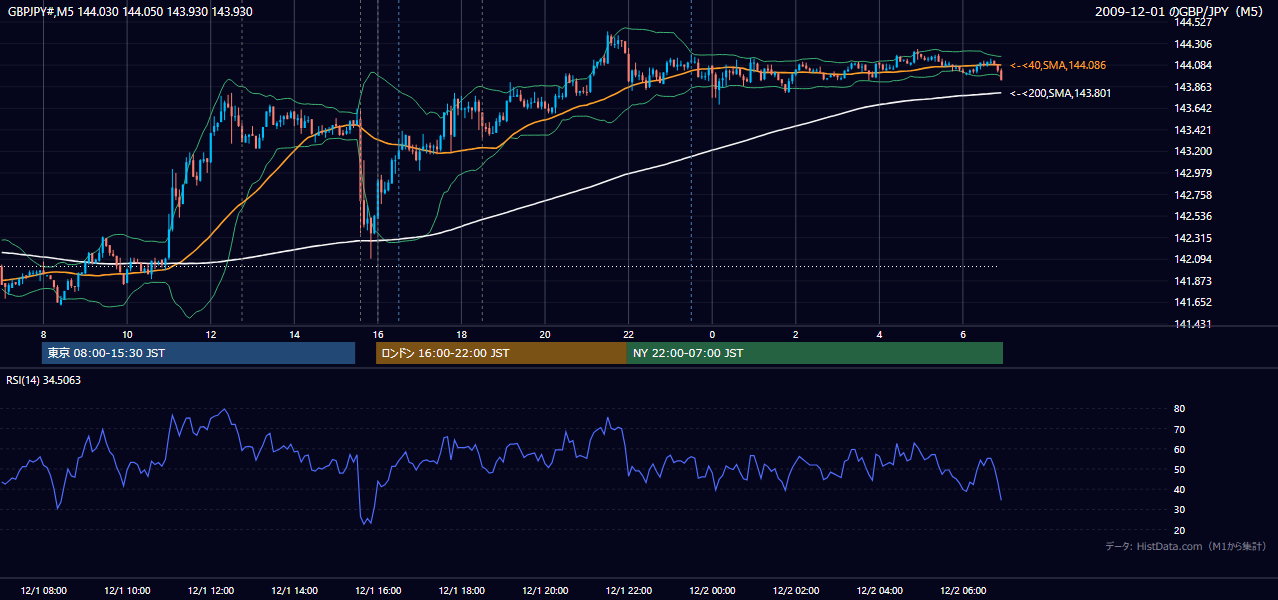This screenshot has height=600, width=1278.
Task: Select the 40 SMA label reading 144.086
Action: pos(1058,65)
